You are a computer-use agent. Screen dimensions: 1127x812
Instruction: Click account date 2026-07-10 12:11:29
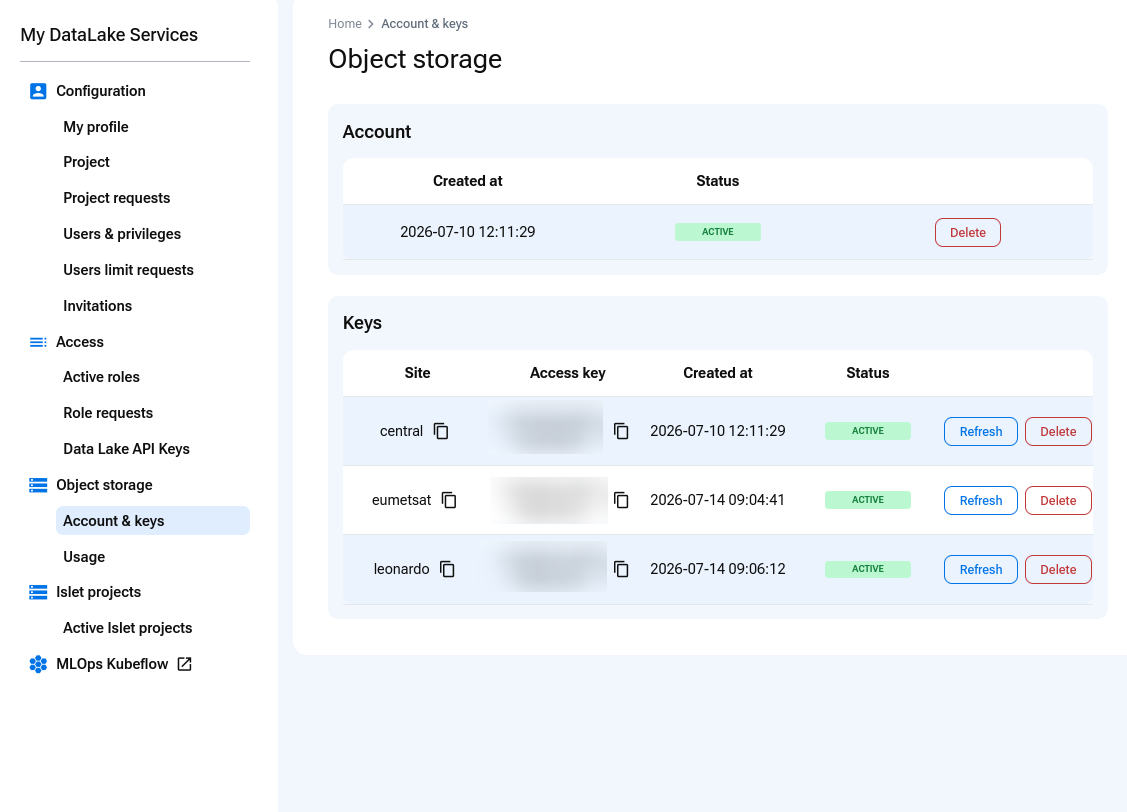pos(468,232)
